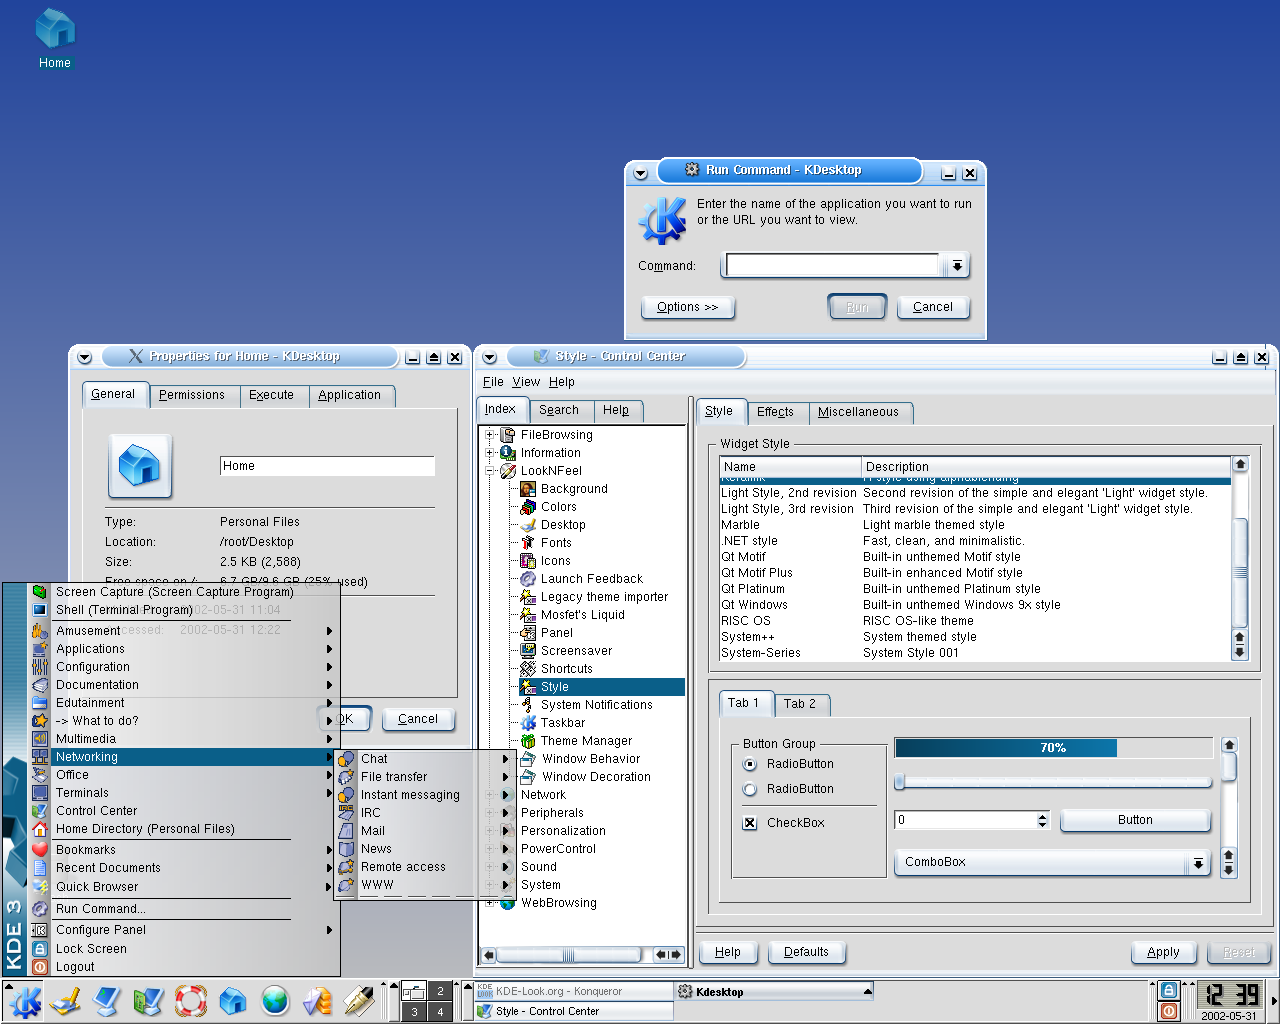Launch the fountain pen editor panel icon

(358, 1000)
